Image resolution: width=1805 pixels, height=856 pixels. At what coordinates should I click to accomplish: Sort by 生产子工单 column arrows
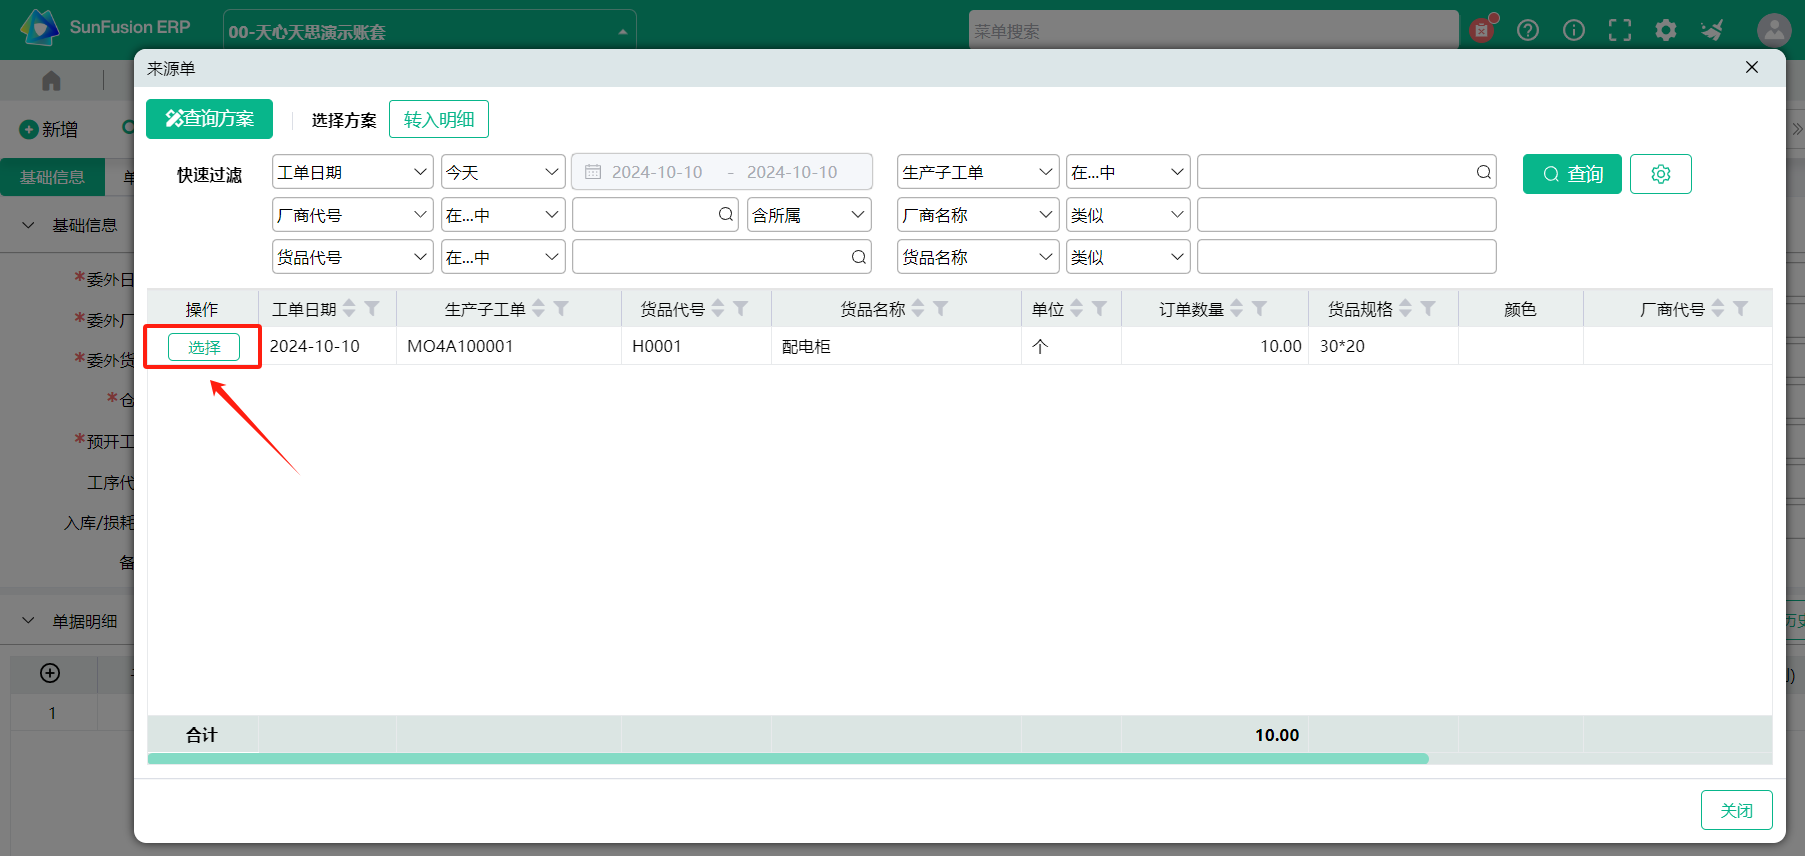pos(538,309)
